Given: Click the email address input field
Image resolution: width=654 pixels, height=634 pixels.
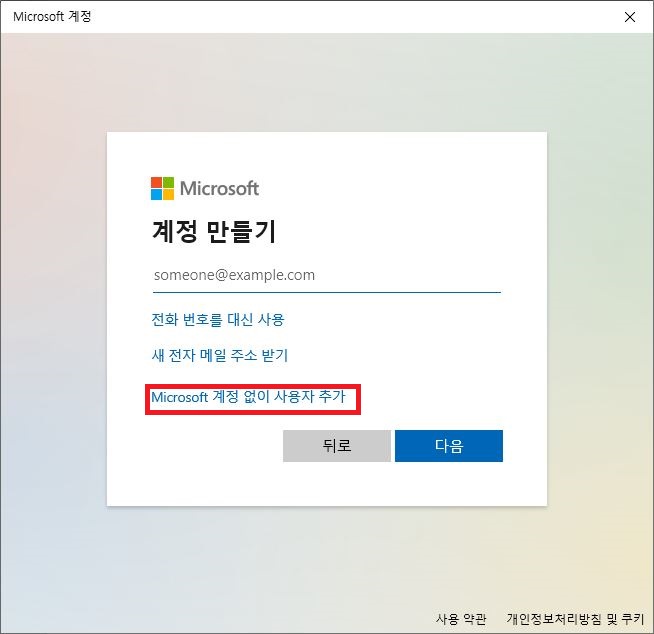Looking at the screenshot, I should [x=327, y=276].
